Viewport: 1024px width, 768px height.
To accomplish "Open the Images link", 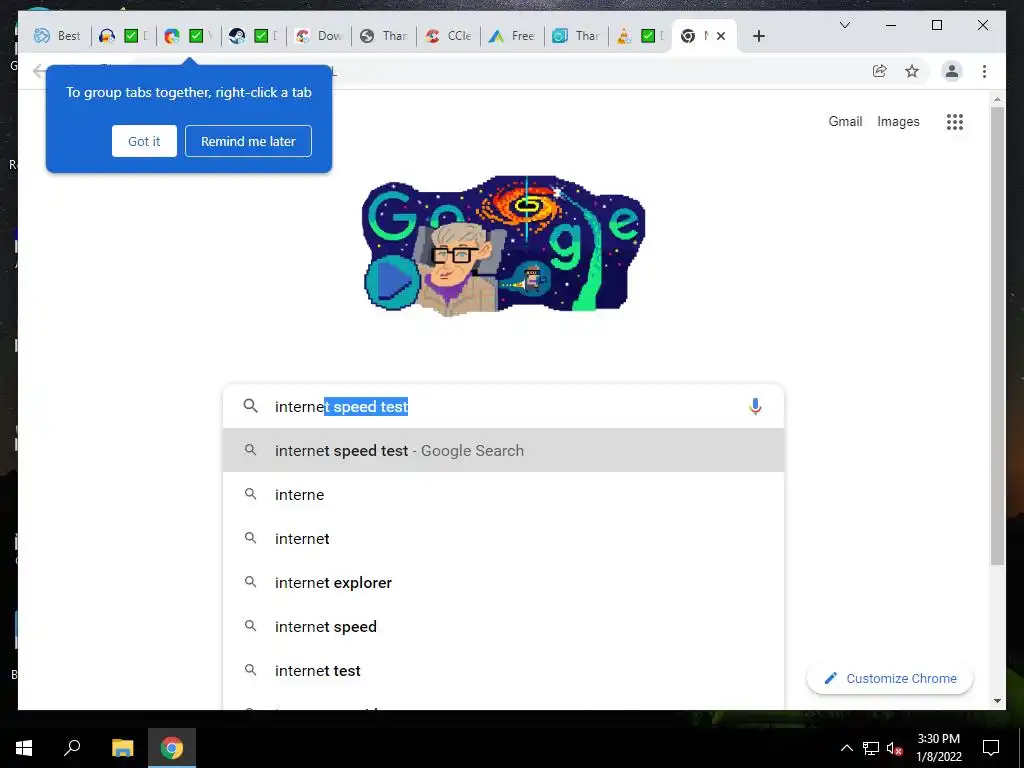I will [898, 121].
